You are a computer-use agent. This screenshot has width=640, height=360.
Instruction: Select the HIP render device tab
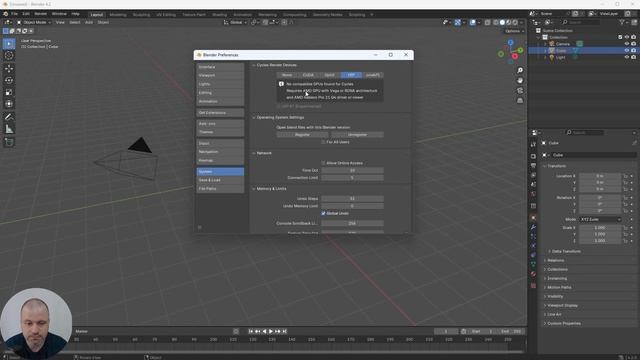click(x=351, y=75)
